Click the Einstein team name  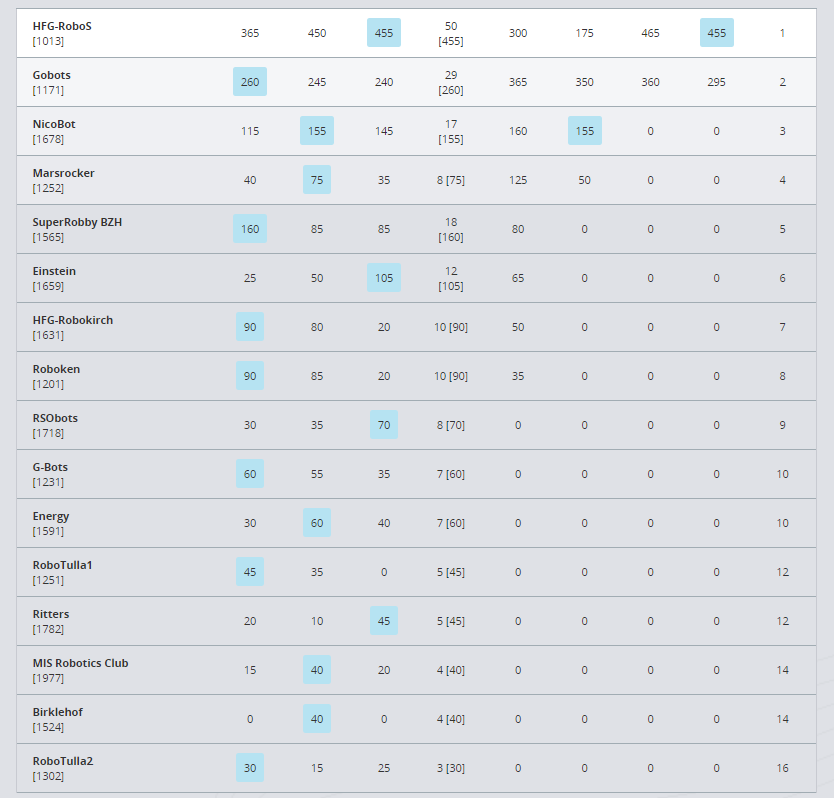(54, 271)
